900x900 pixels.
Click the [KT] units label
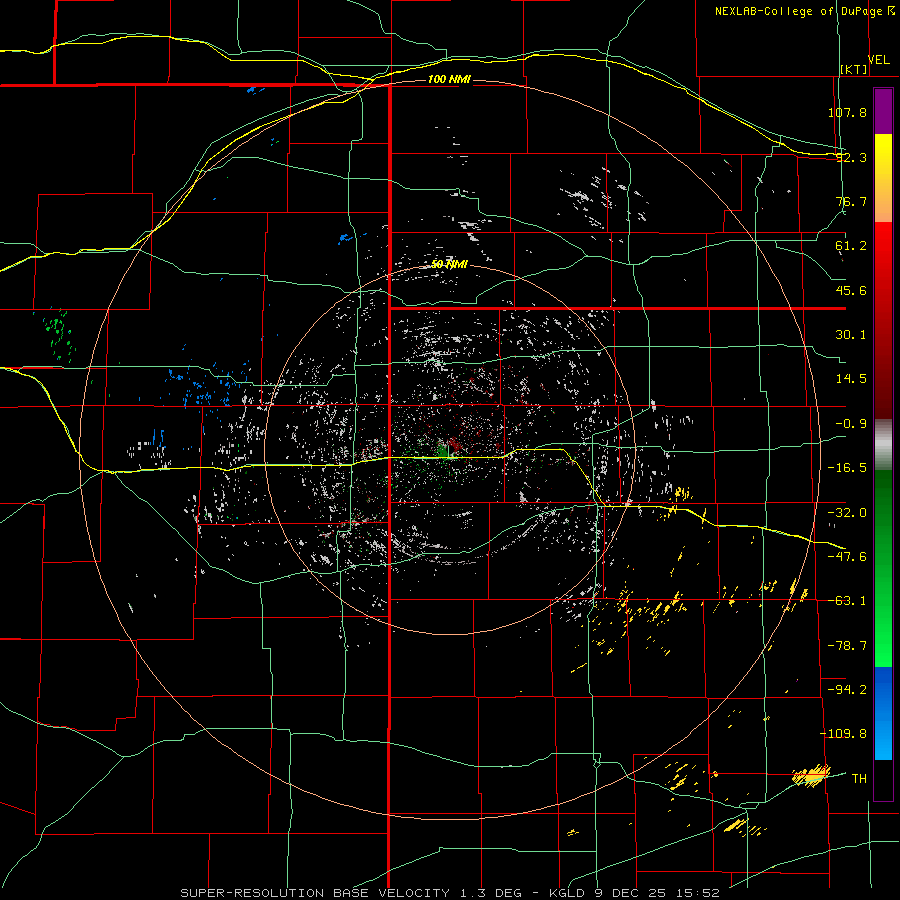(x=854, y=69)
